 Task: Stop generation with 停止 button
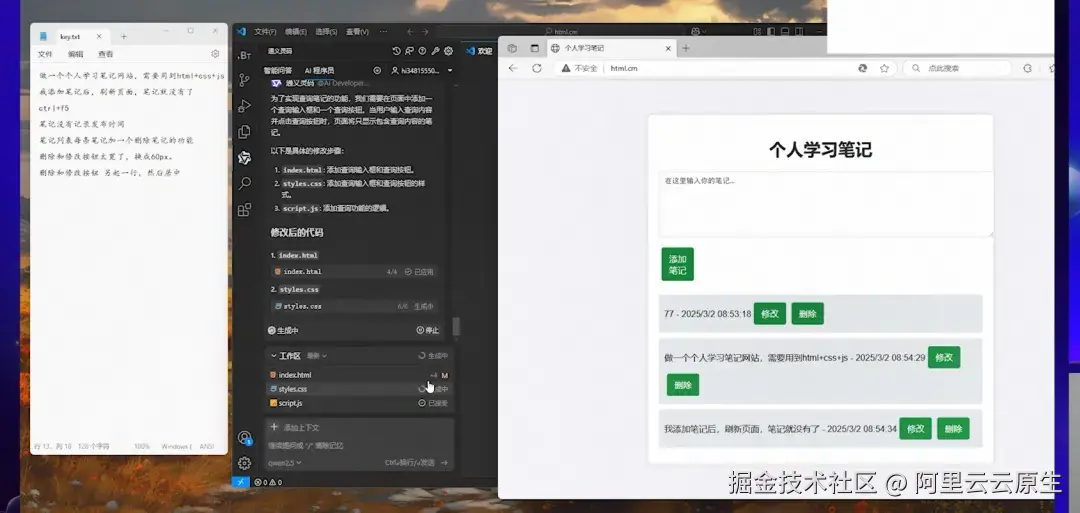click(x=428, y=331)
